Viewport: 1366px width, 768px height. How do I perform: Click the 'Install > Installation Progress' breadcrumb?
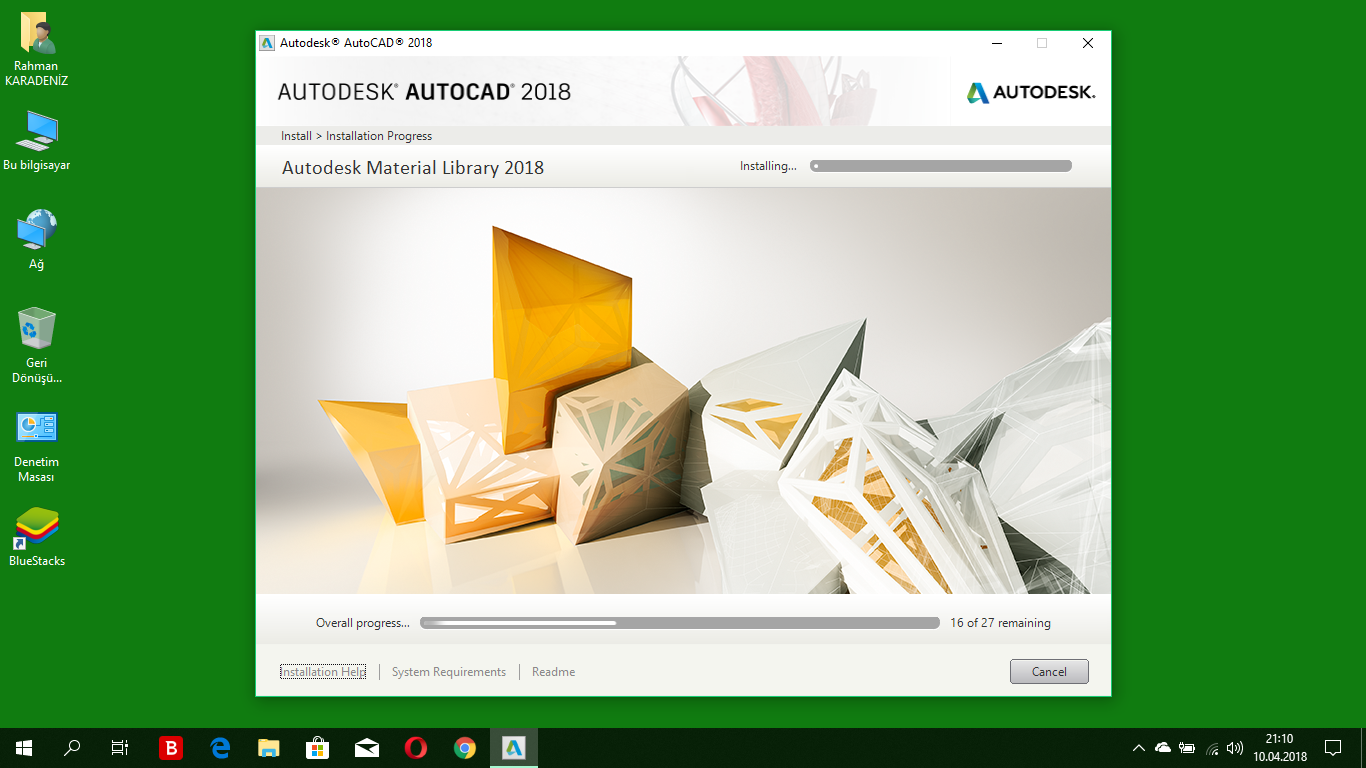[x=356, y=136]
